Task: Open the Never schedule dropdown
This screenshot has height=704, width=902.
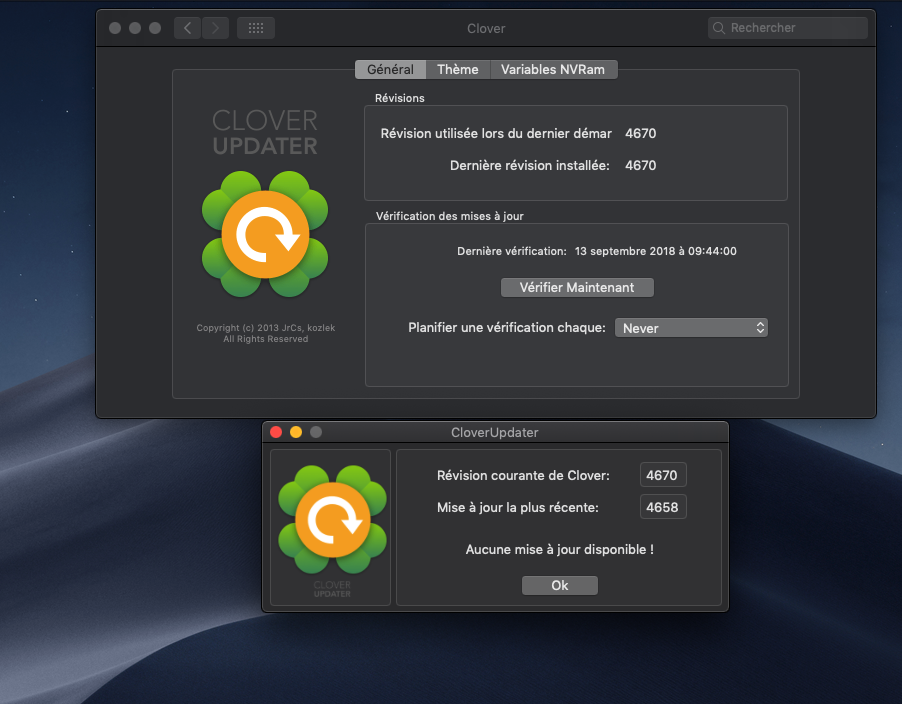Action: (691, 328)
